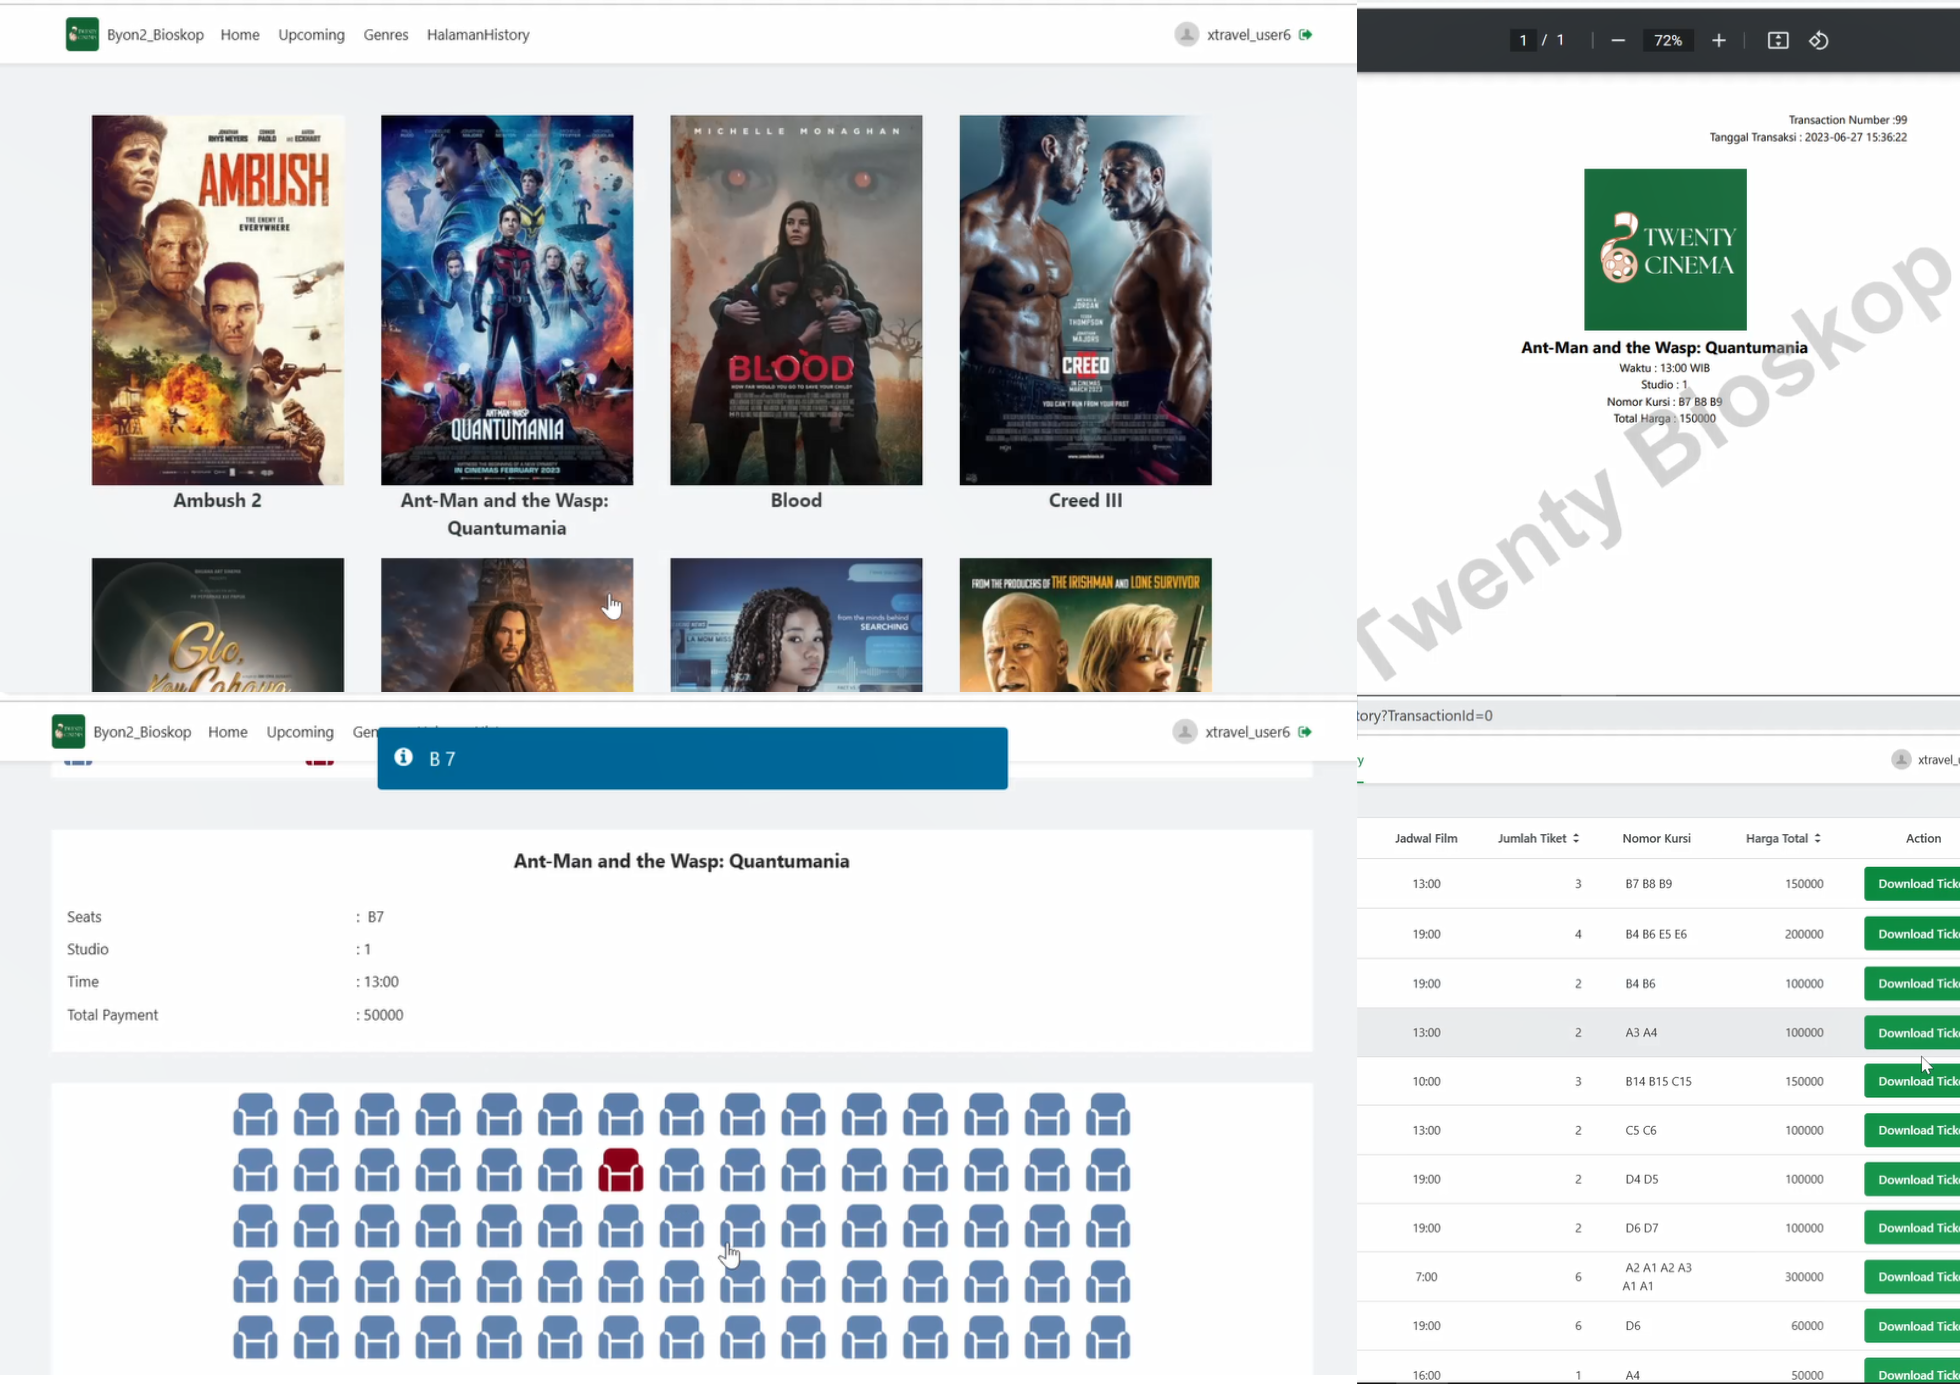This screenshot has width=1960, height=1384.
Task: Open the Creed III movie poster
Action: coord(1085,300)
